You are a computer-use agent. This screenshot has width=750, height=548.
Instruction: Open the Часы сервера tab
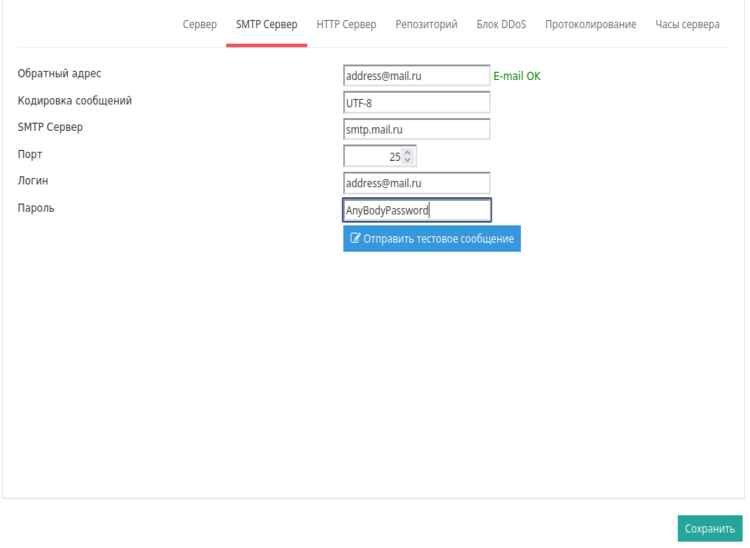tap(687, 24)
